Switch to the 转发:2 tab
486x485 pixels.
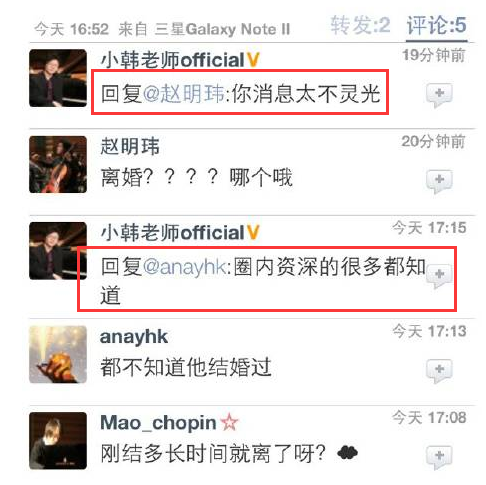point(360,25)
